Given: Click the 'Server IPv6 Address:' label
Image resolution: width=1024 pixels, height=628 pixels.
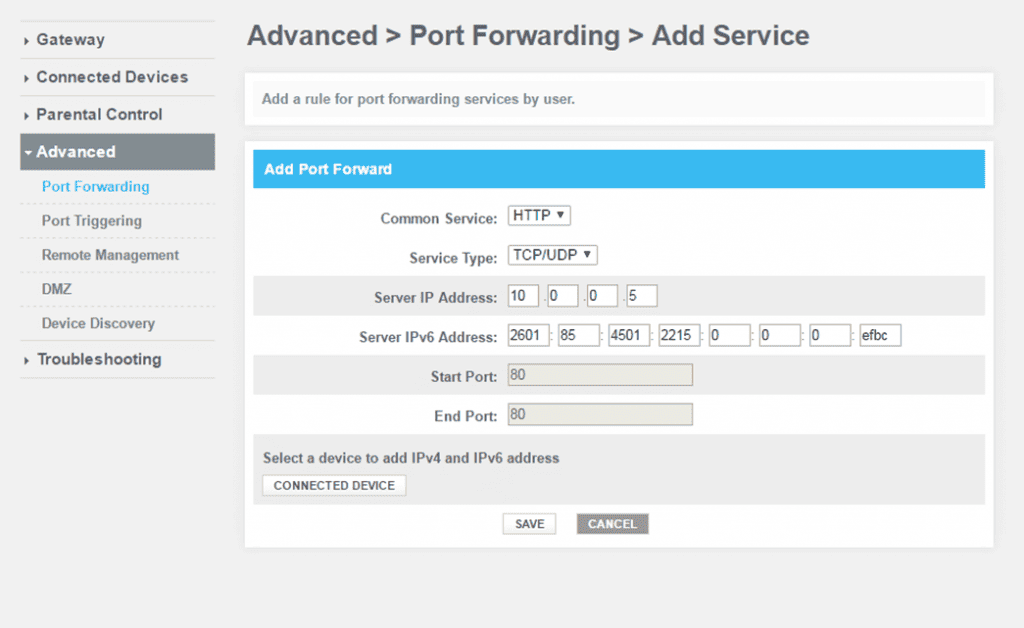Looking at the screenshot, I should pyautogui.click(x=428, y=338).
